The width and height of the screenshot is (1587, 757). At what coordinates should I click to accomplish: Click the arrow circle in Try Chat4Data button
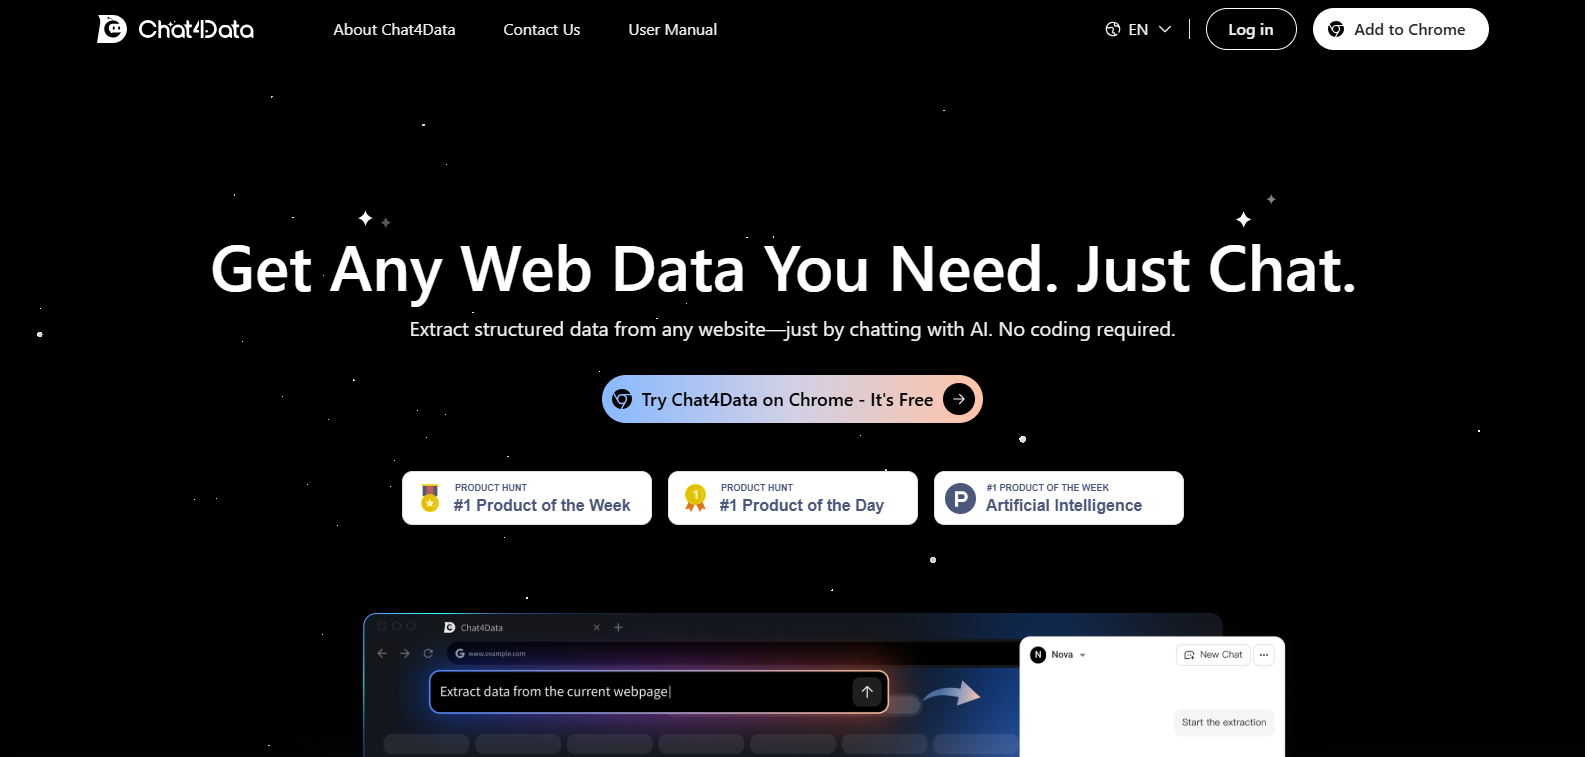959,399
